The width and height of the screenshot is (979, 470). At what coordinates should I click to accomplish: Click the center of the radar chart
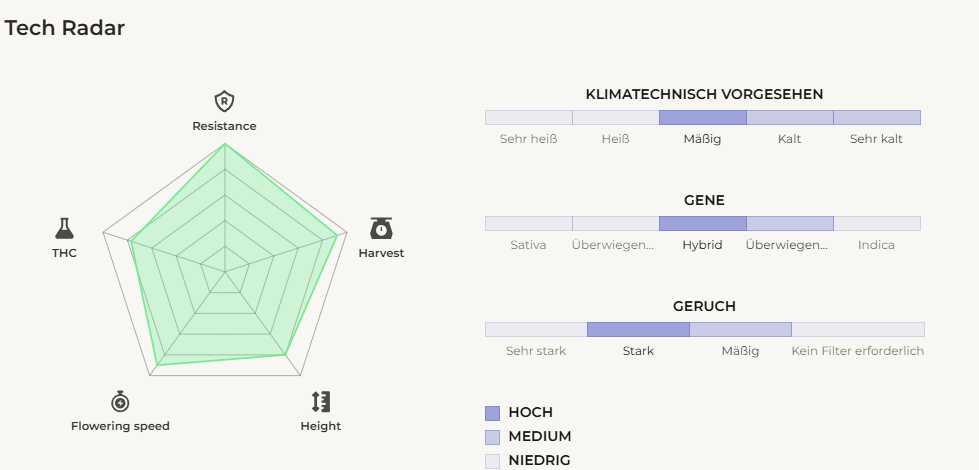(x=225, y=271)
